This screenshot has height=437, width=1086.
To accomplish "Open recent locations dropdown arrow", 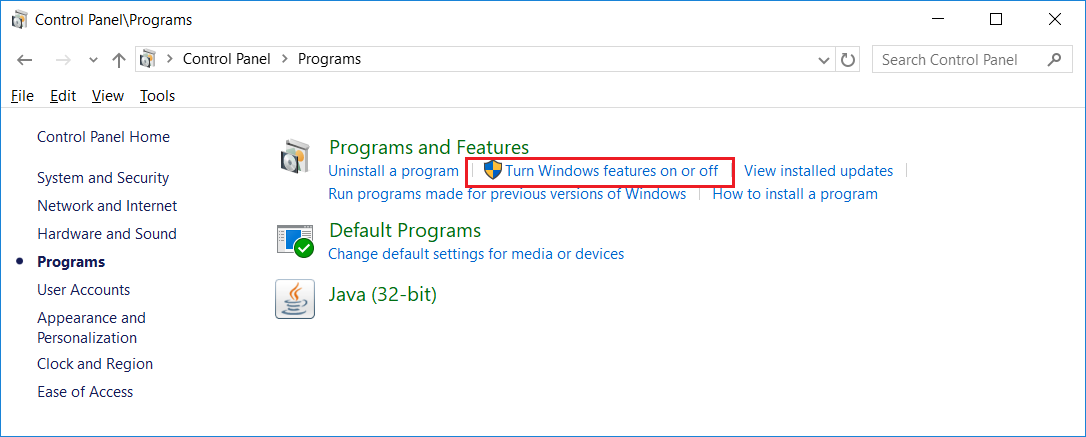I will click(x=94, y=60).
